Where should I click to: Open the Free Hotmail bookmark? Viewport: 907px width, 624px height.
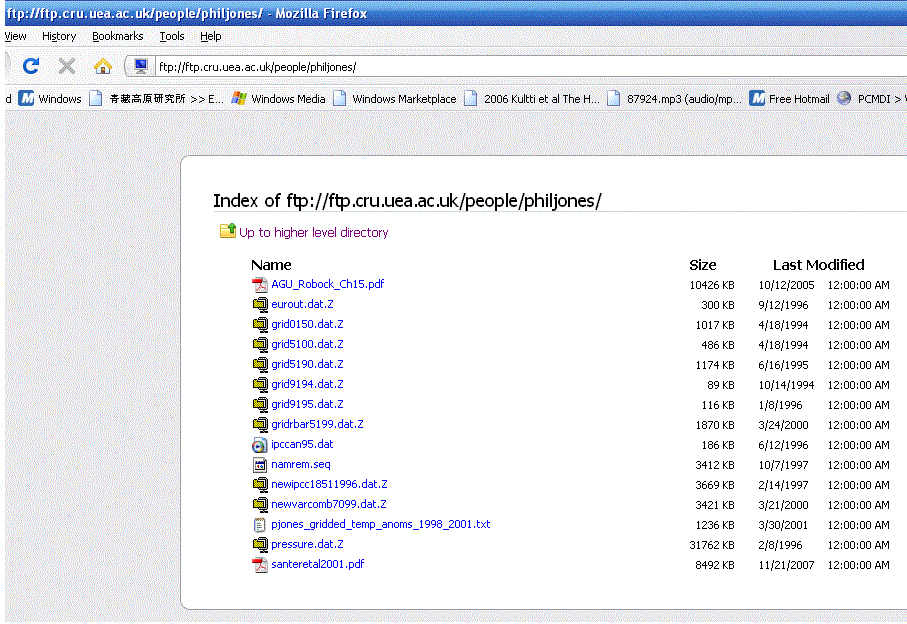pyautogui.click(x=798, y=99)
